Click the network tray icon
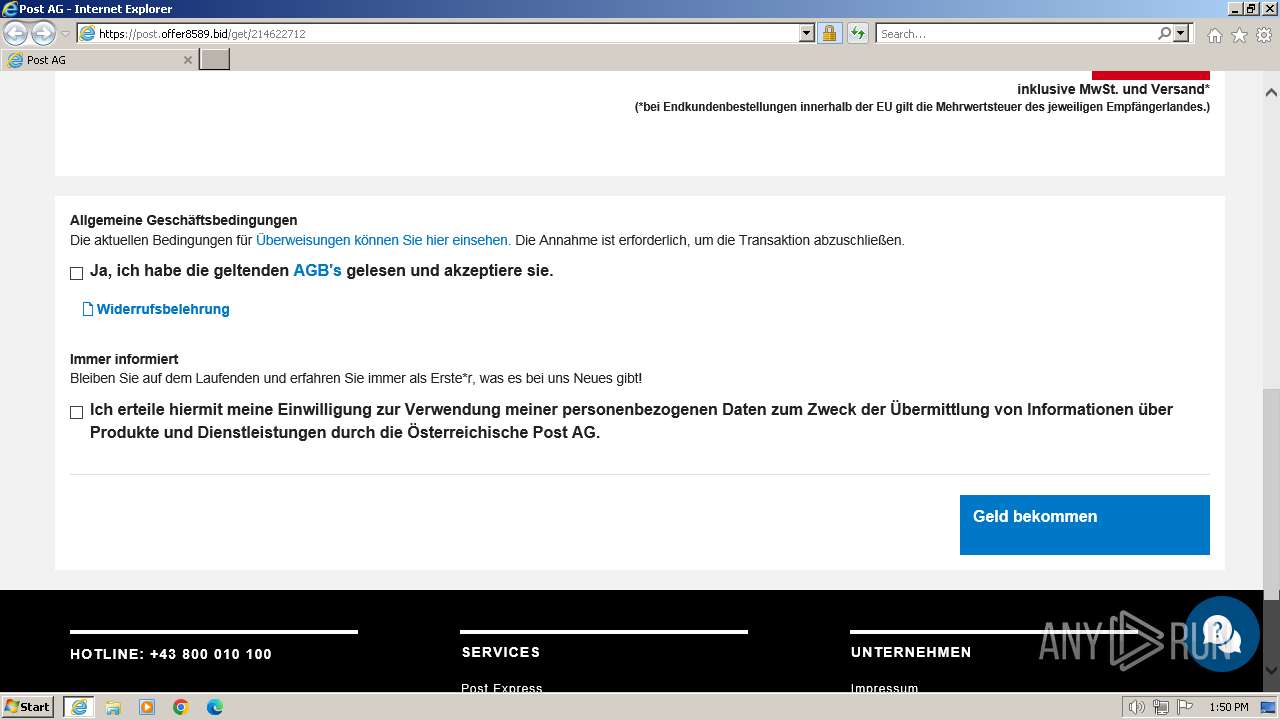The width and height of the screenshot is (1280, 720). click(1161, 707)
